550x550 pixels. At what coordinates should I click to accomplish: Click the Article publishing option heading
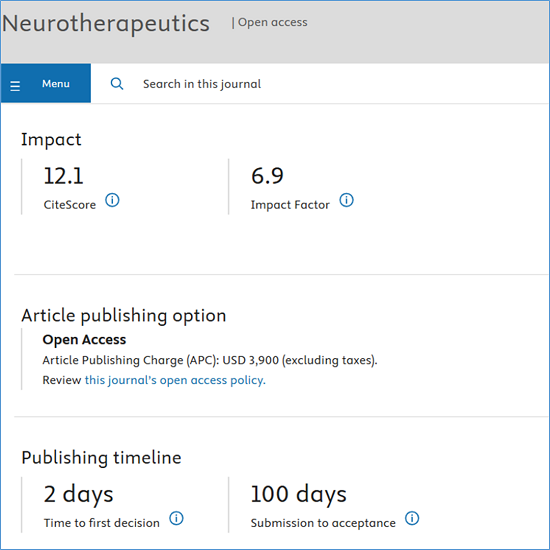pyautogui.click(x=124, y=316)
